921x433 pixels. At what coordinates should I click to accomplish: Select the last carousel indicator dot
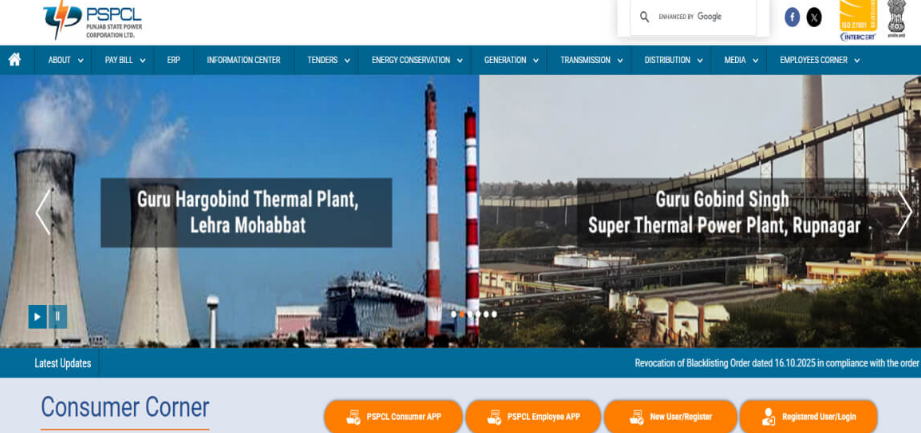pos(494,314)
